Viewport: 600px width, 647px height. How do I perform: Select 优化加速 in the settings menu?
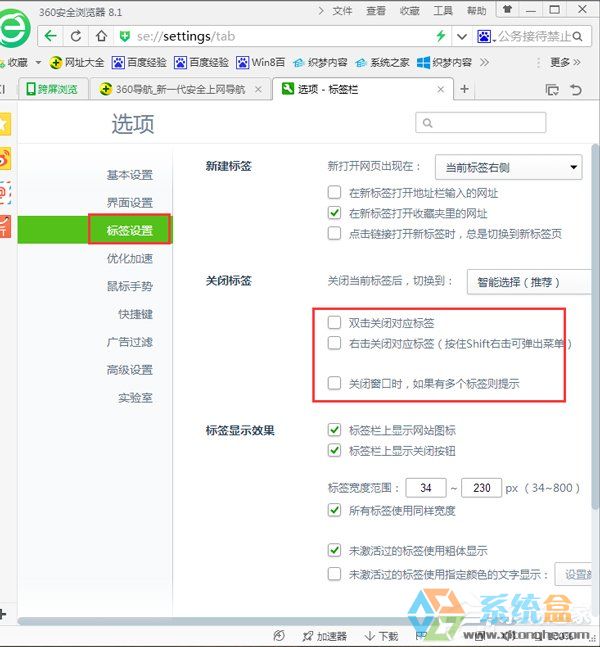(130, 258)
